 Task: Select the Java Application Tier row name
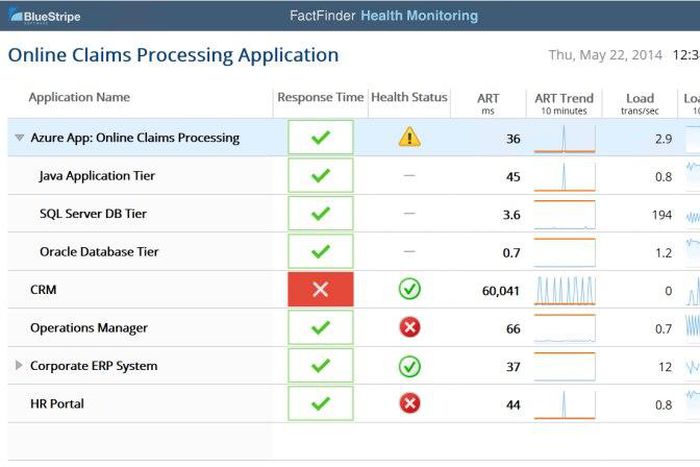[x=97, y=175]
